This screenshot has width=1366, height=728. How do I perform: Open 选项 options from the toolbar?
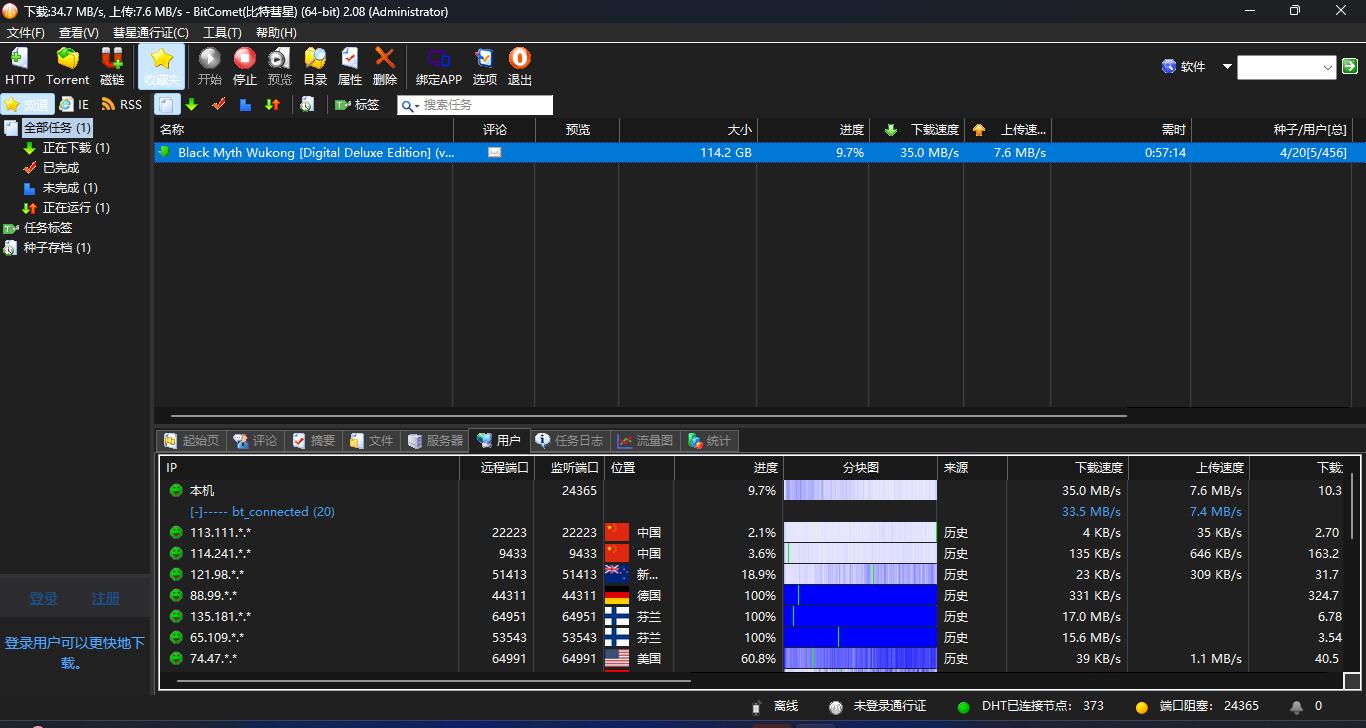485,66
